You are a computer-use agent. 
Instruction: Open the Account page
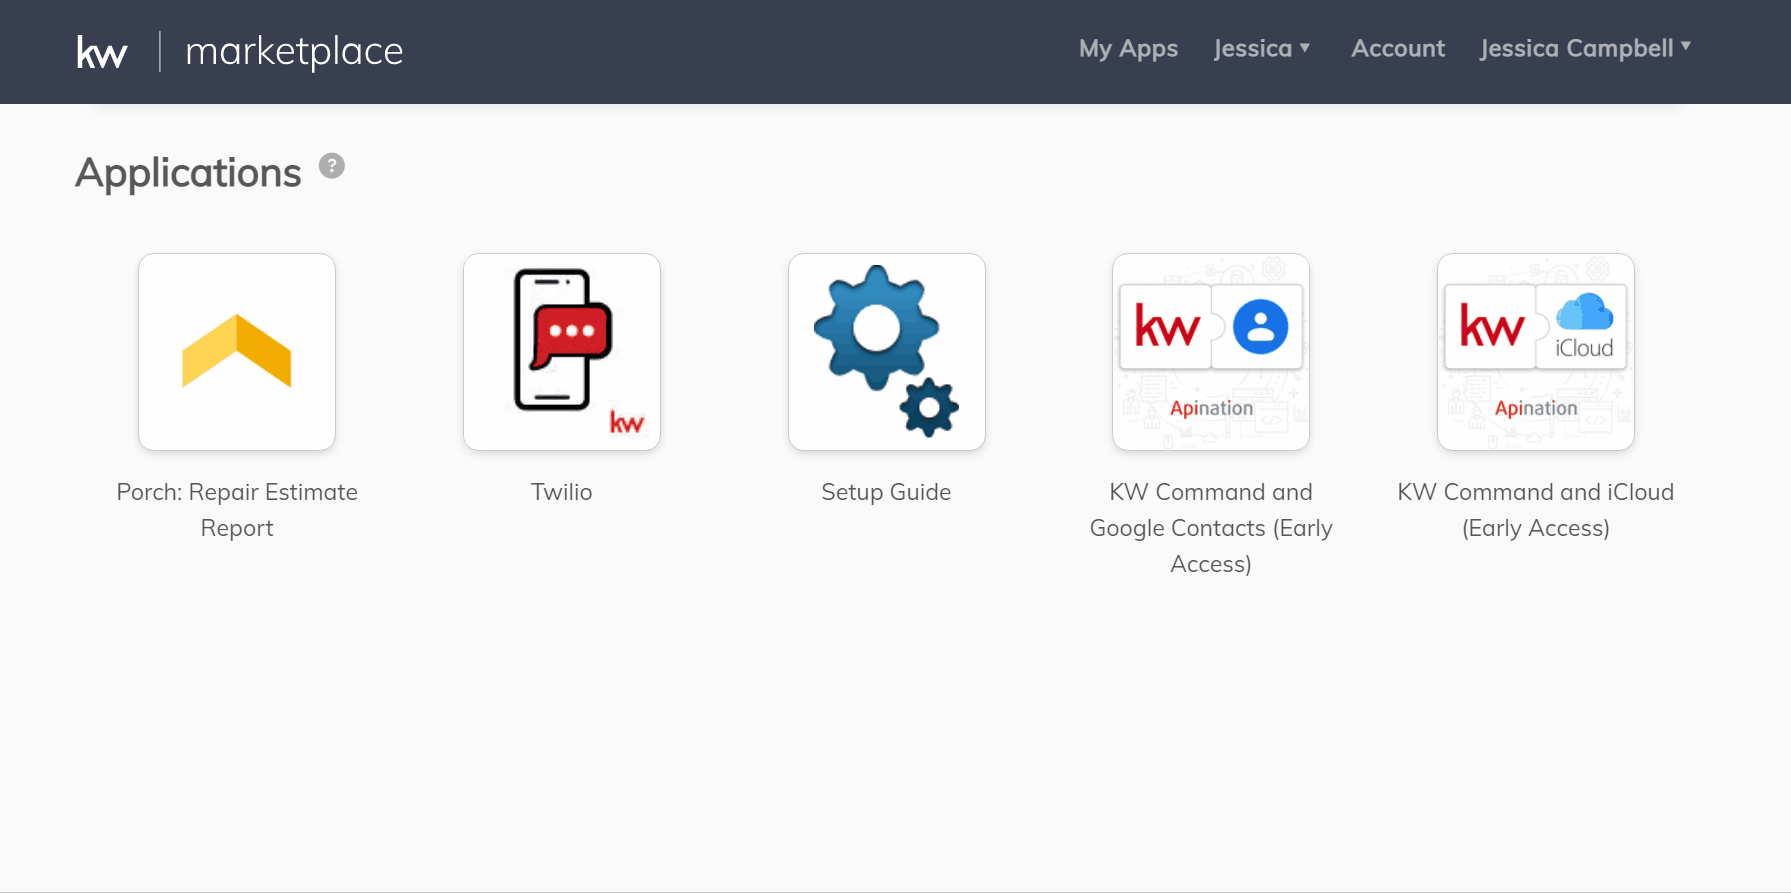click(1398, 48)
